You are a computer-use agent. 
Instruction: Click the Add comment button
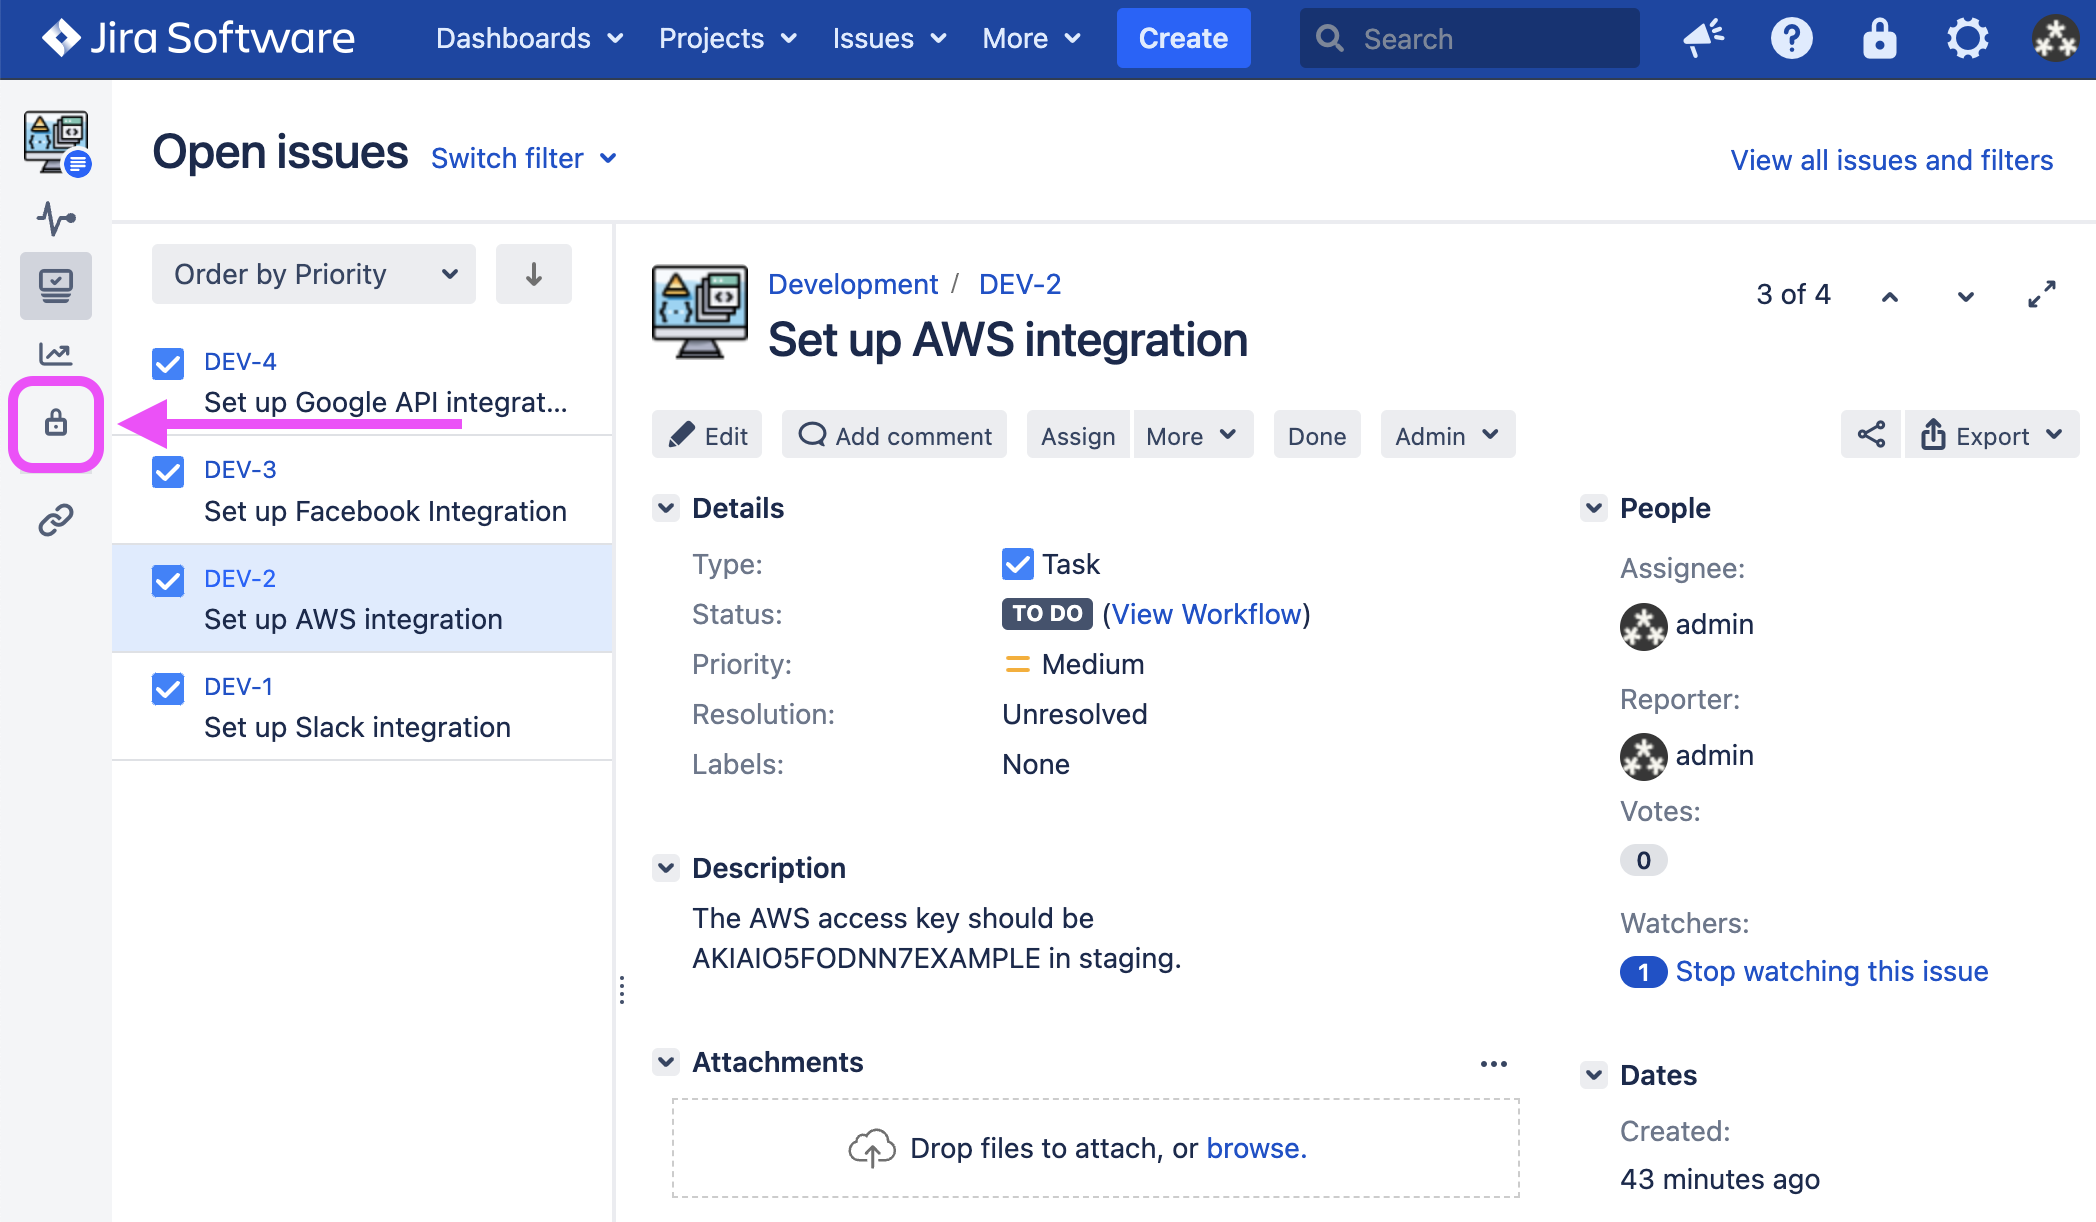point(894,435)
